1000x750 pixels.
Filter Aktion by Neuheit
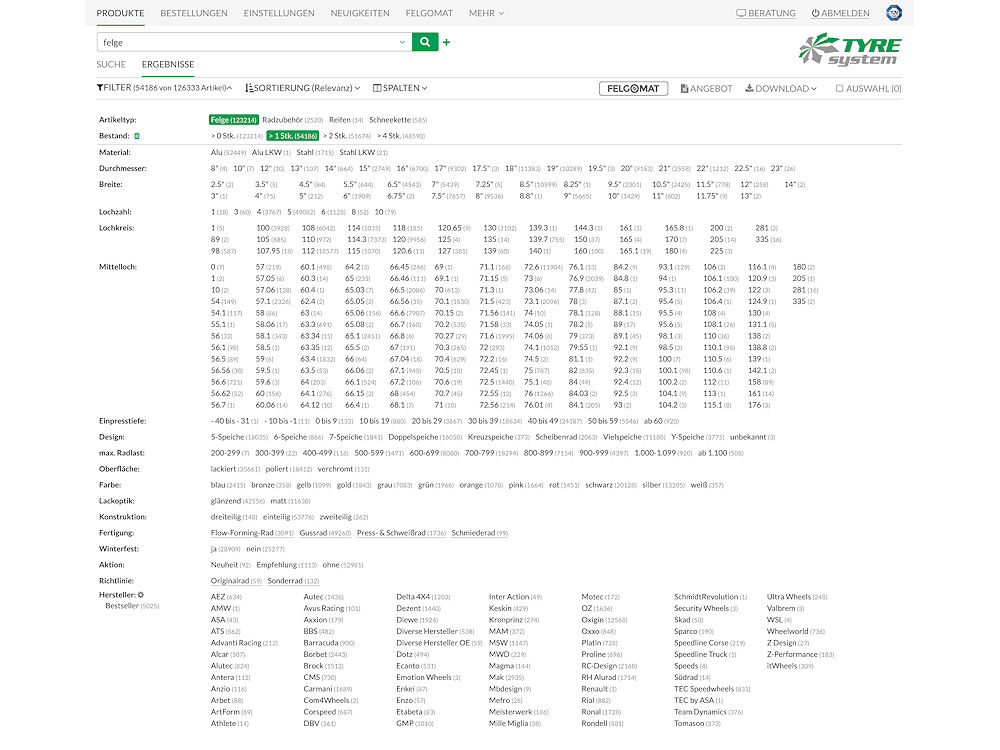[231, 564]
